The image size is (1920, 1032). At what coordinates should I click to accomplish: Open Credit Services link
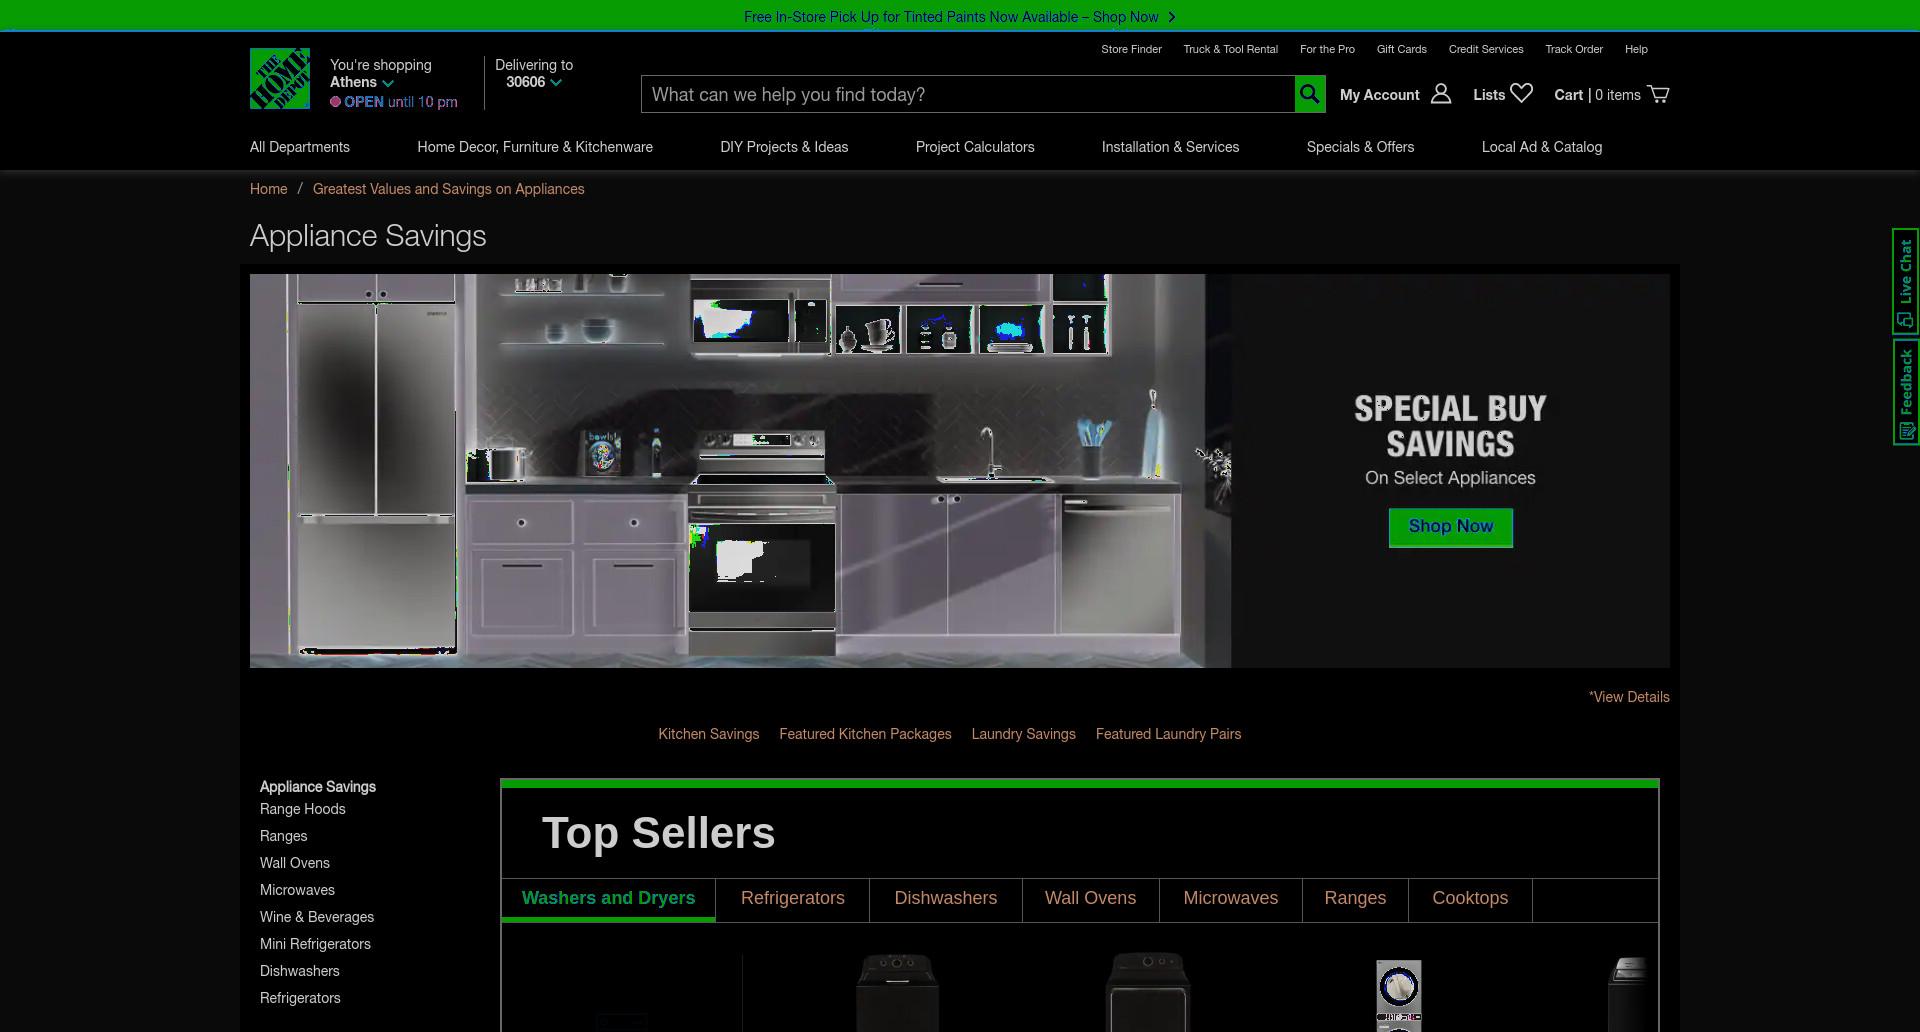pyautogui.click(x=1486, y=49)
